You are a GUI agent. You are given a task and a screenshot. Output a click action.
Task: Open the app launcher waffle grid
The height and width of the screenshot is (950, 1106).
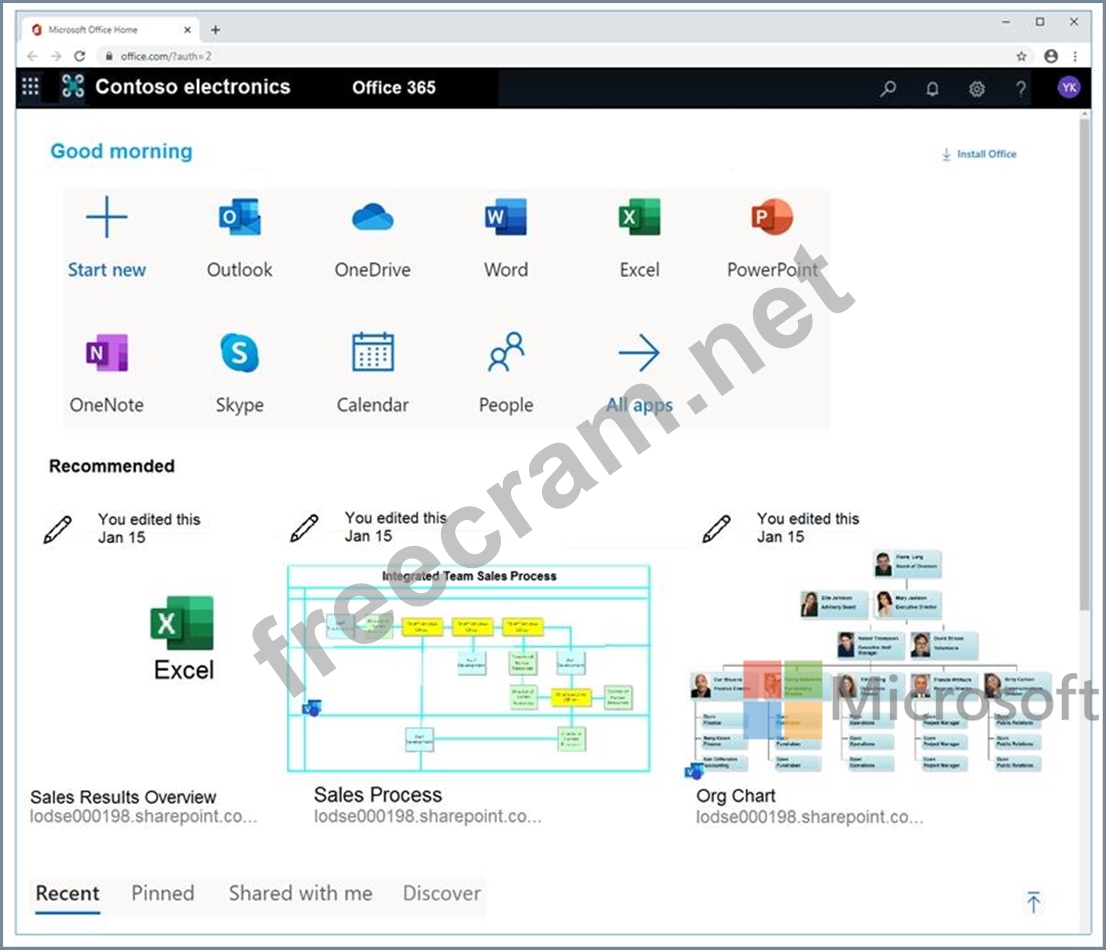[x=30, y=87]
